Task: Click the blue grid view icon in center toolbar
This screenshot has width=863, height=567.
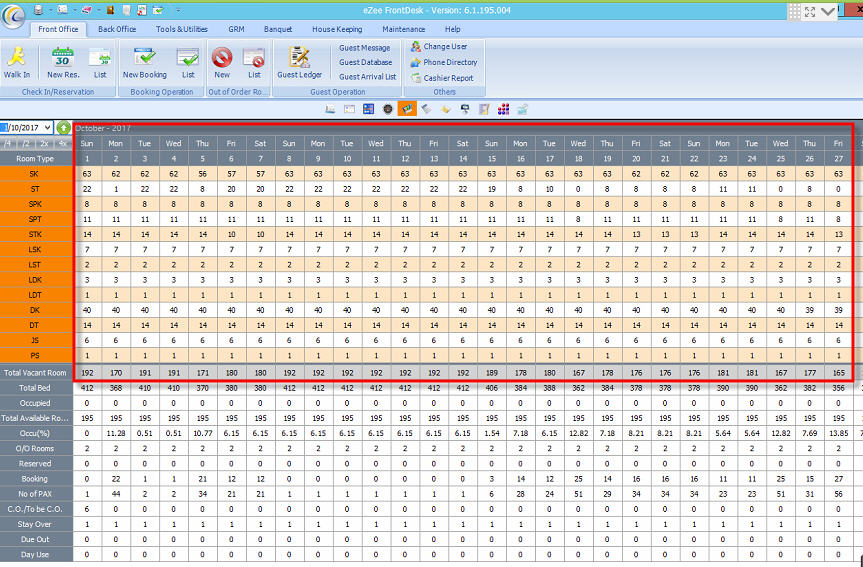Action: tap(369, 109)
